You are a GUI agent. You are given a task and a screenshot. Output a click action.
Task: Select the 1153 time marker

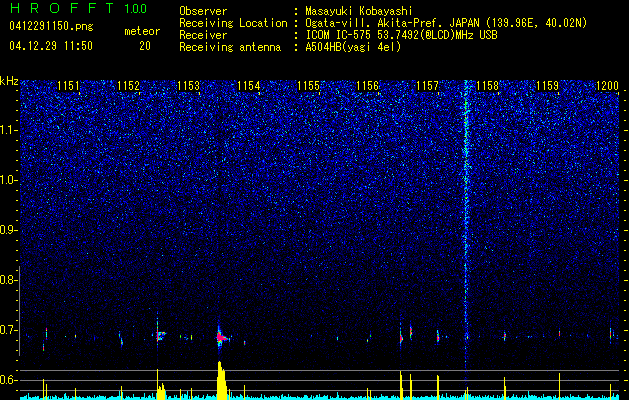pyautogui.click(x=189, y=86)
